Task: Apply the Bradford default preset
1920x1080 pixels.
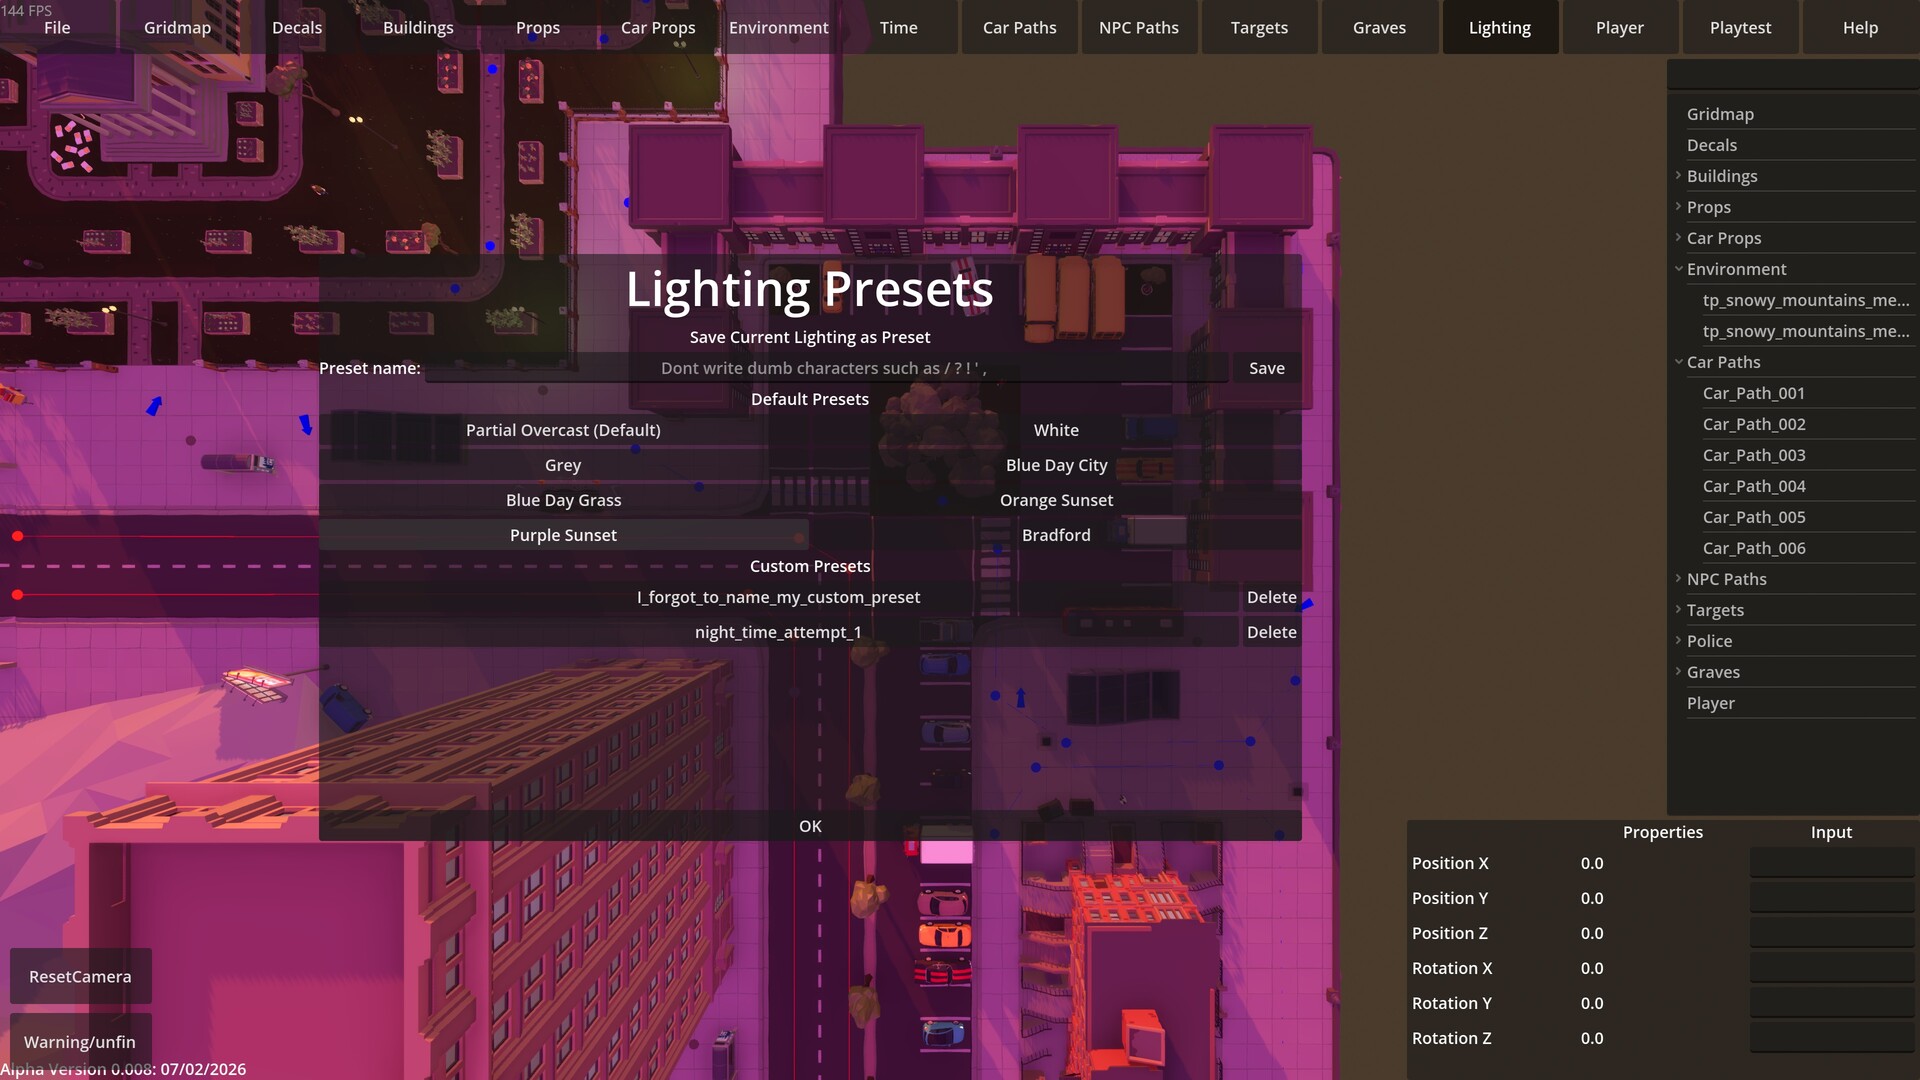Action: click(1056, 535)
